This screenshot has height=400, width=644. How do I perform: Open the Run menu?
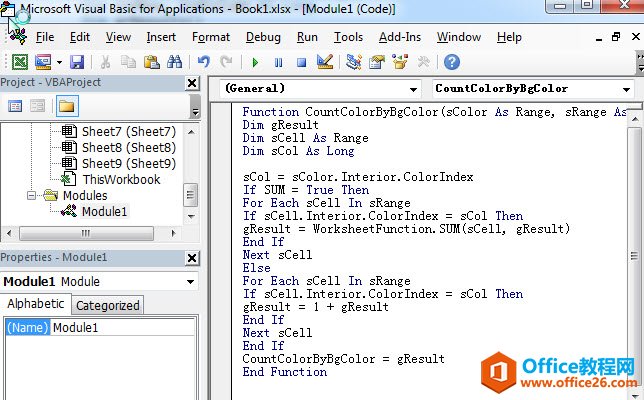[x=307, y=37]
